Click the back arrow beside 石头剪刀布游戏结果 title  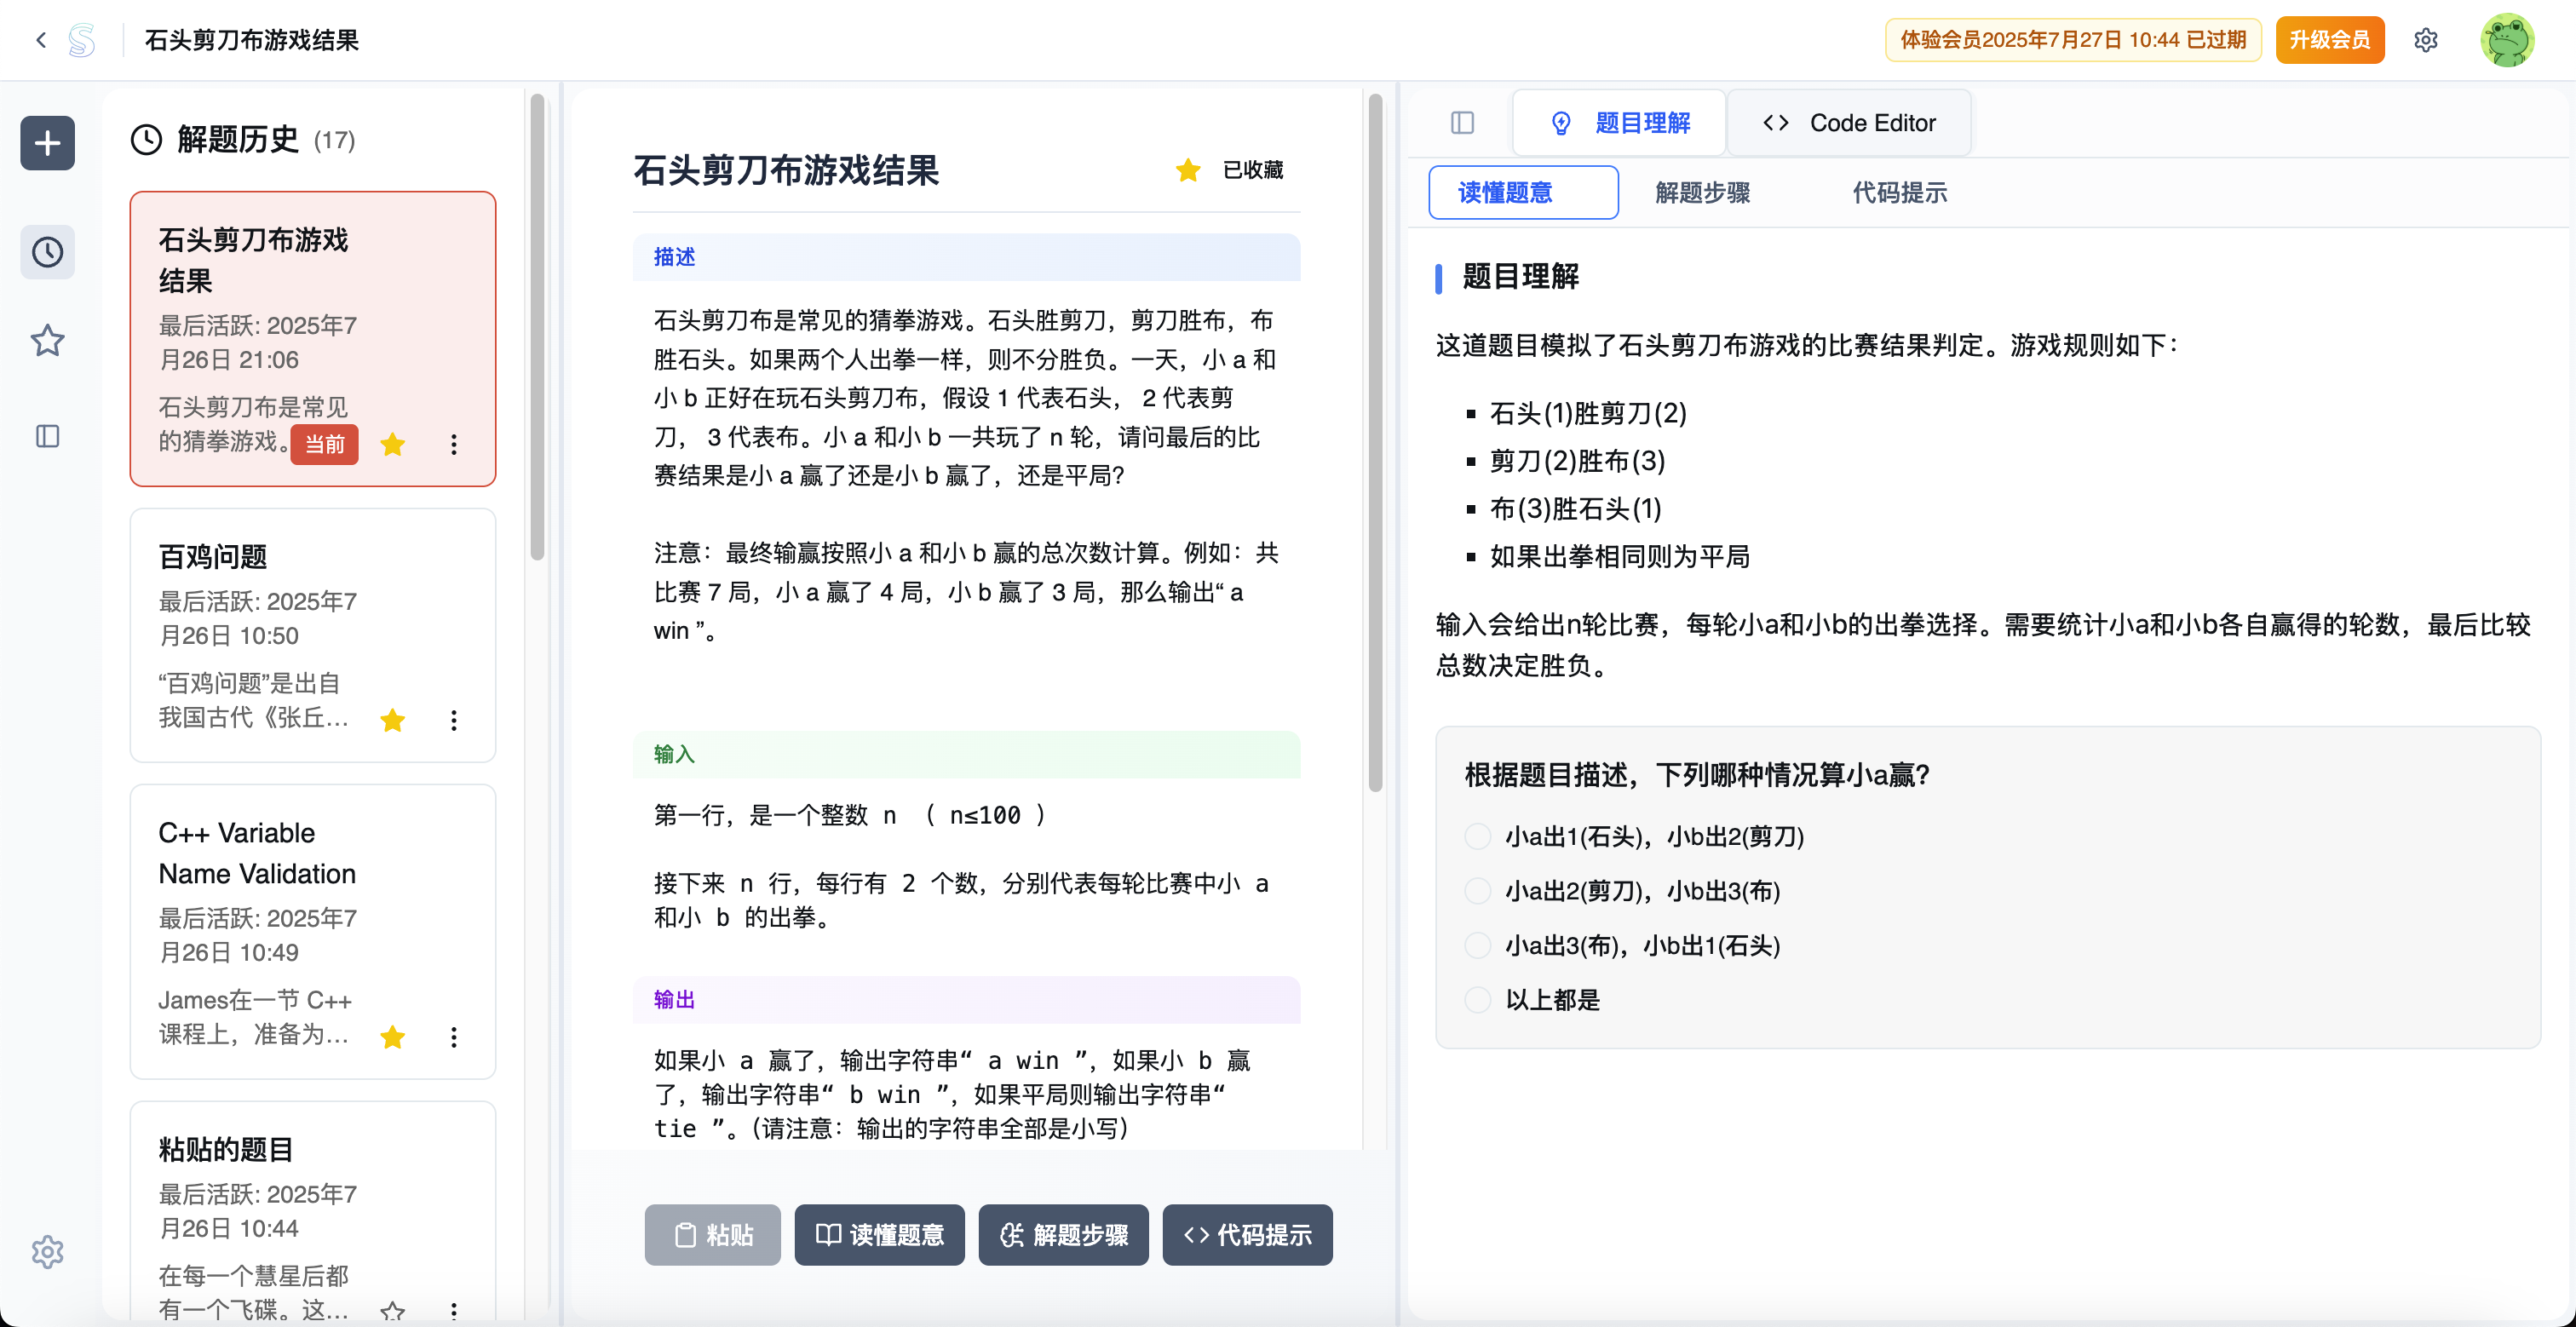40,40
